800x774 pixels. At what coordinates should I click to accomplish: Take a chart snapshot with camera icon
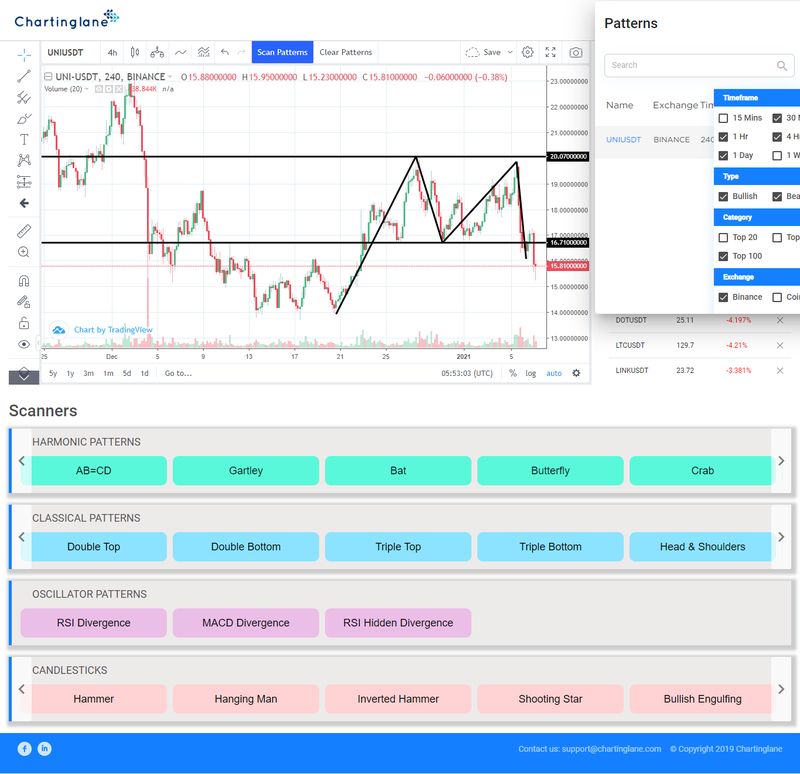point(576,52)
